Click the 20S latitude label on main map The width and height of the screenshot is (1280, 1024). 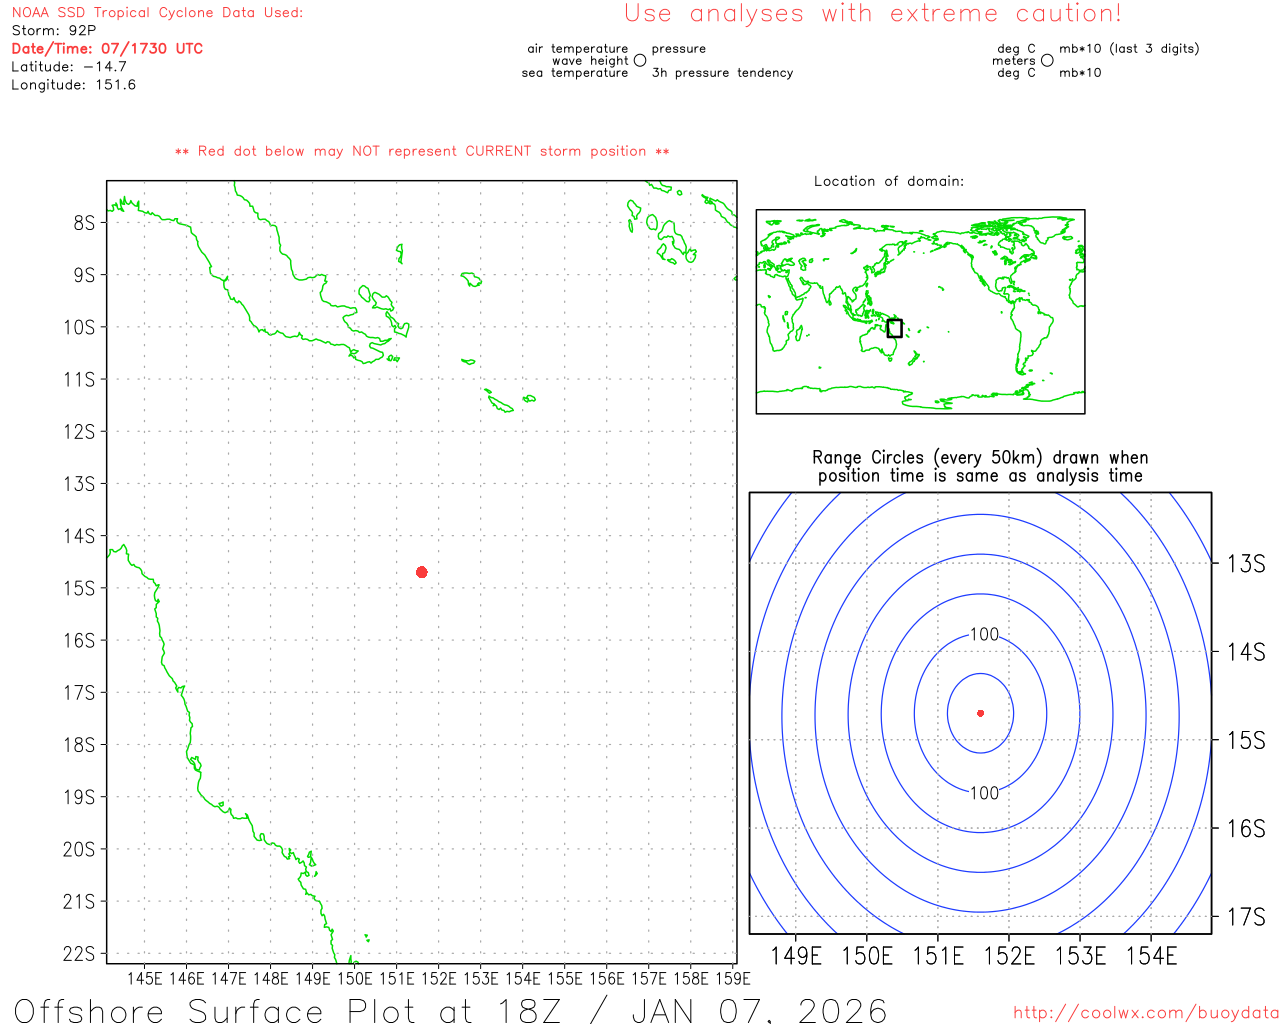79,849
